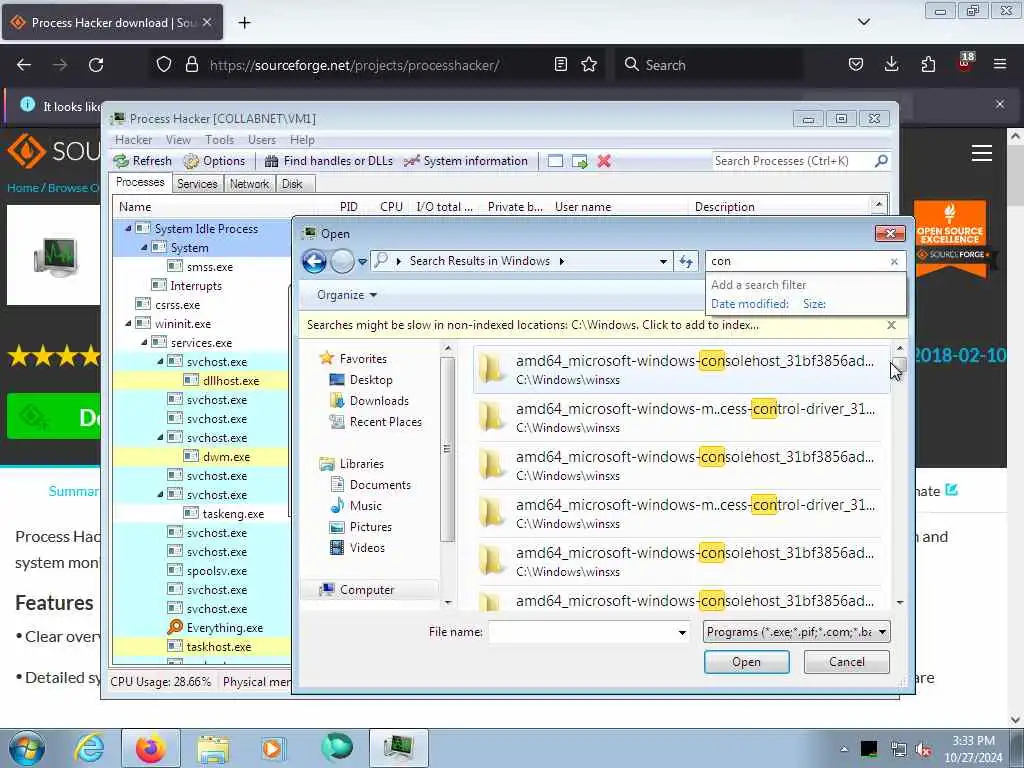Click the refresh arrows next to the address bar

point(686,261)
